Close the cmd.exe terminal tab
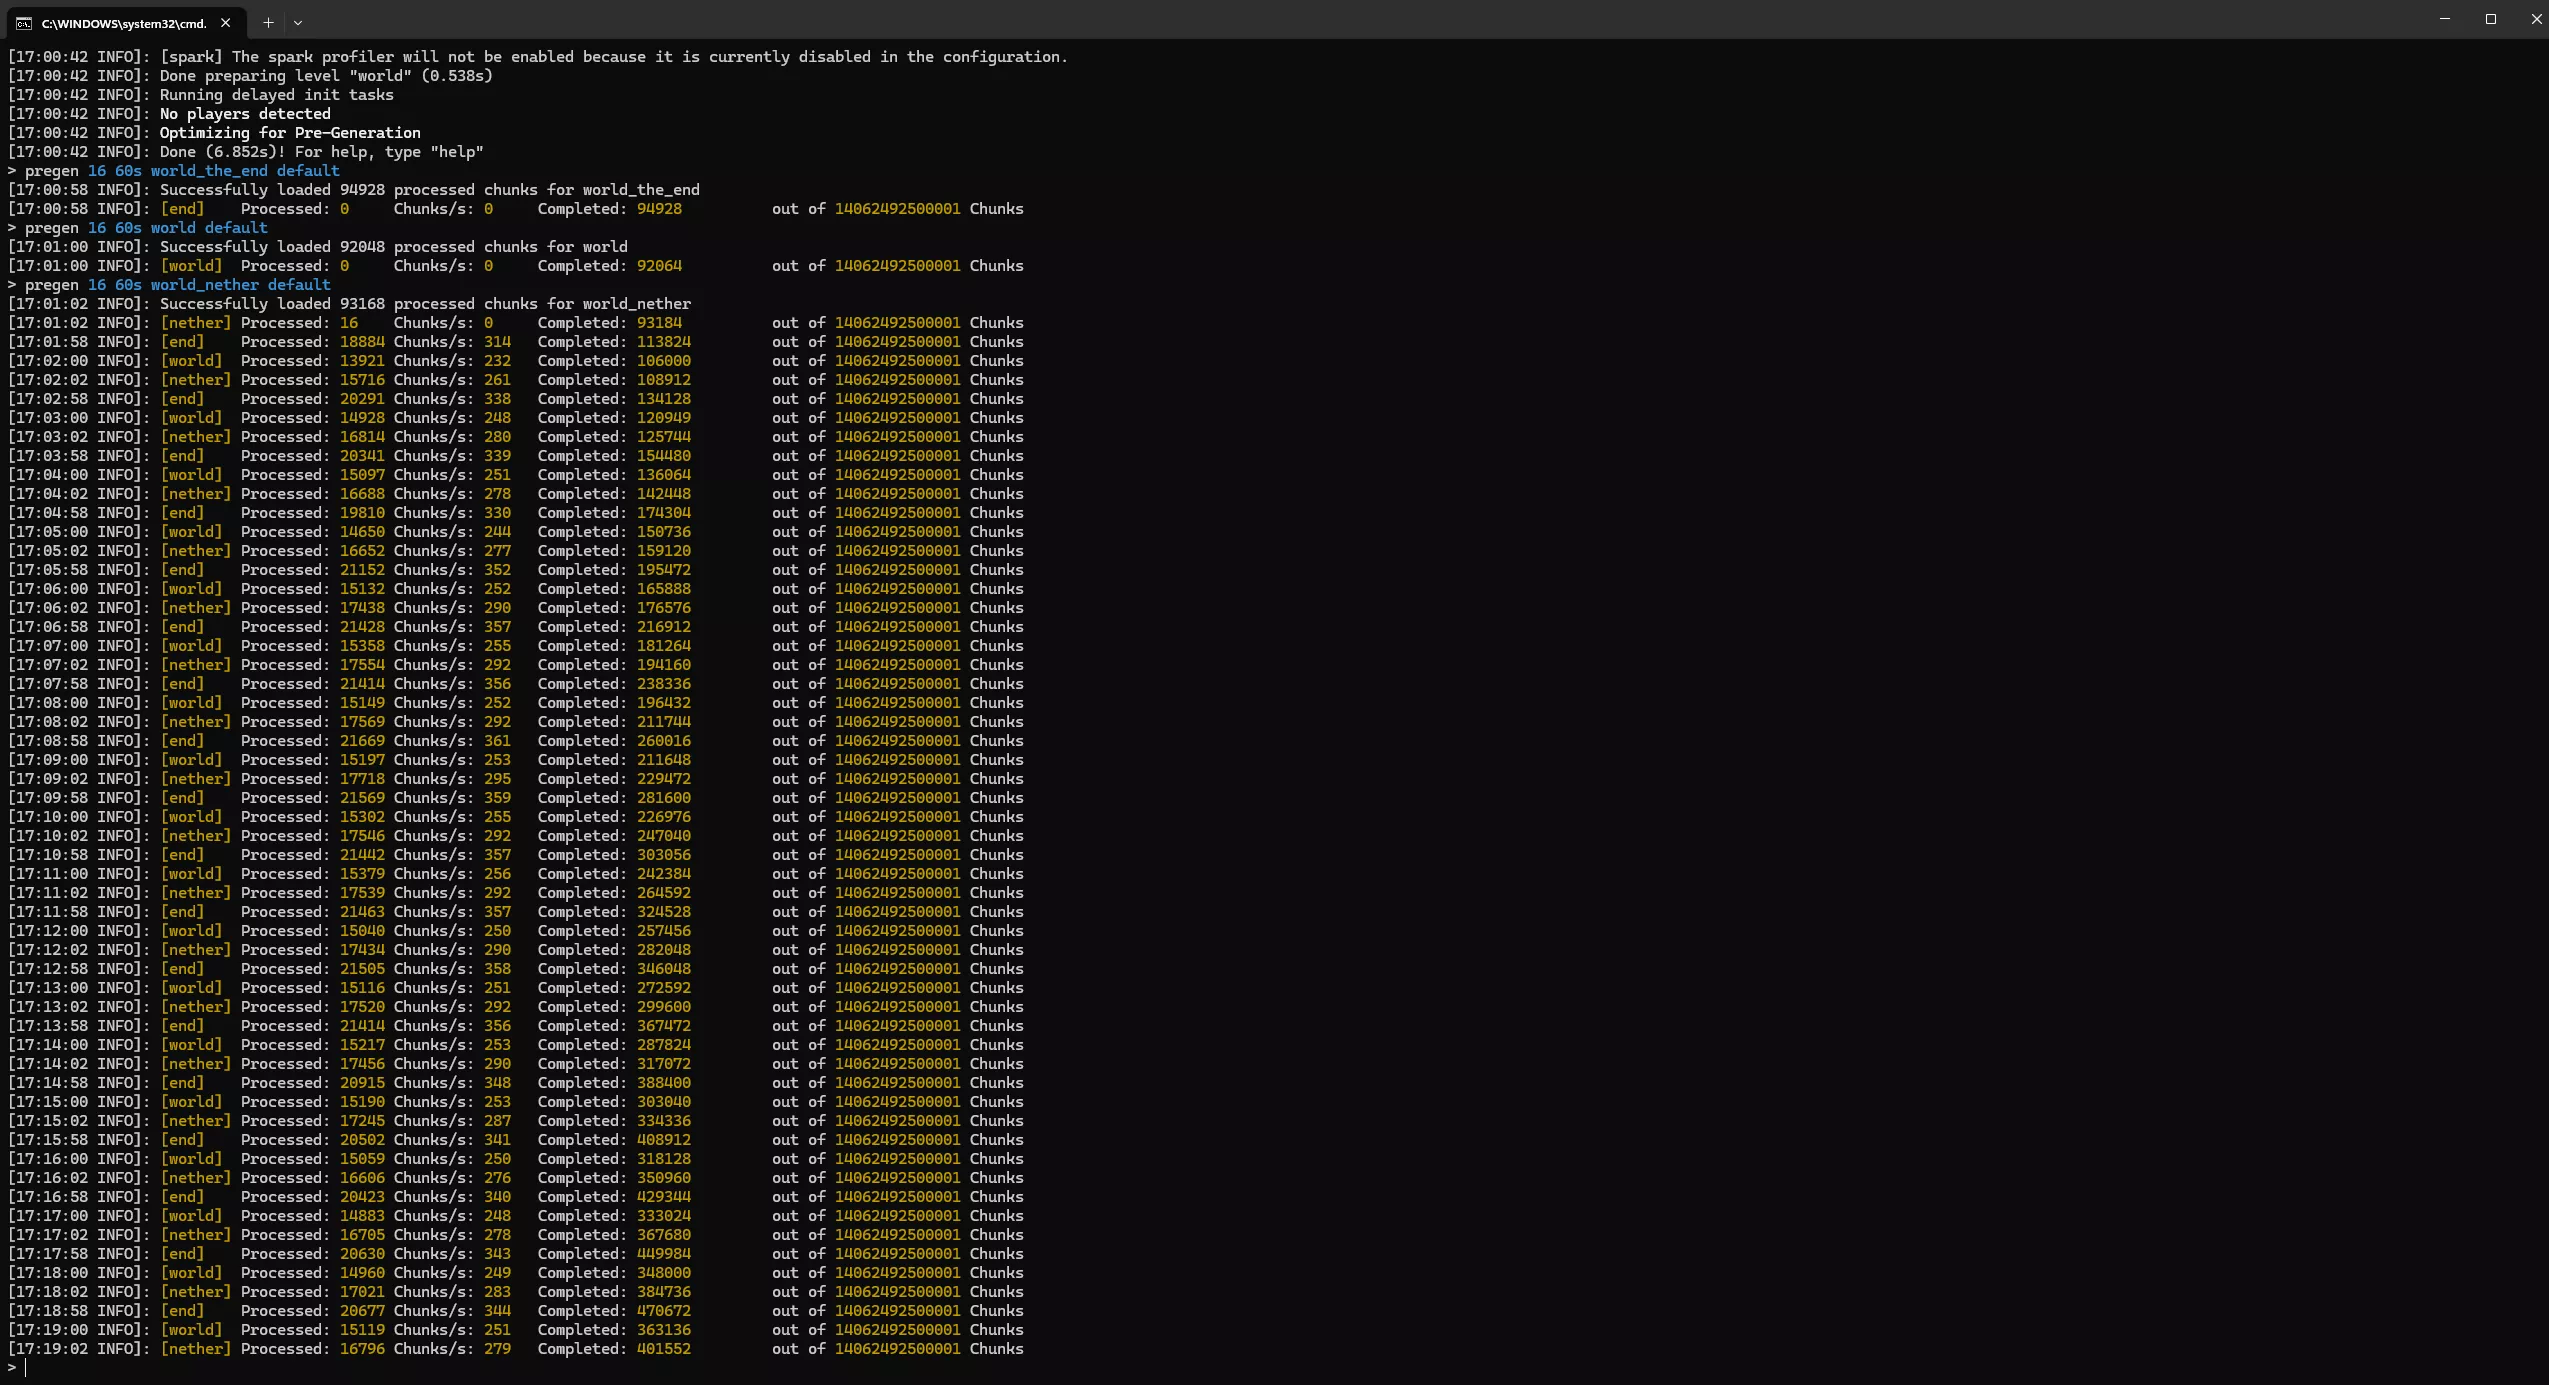 pos(225,22)
